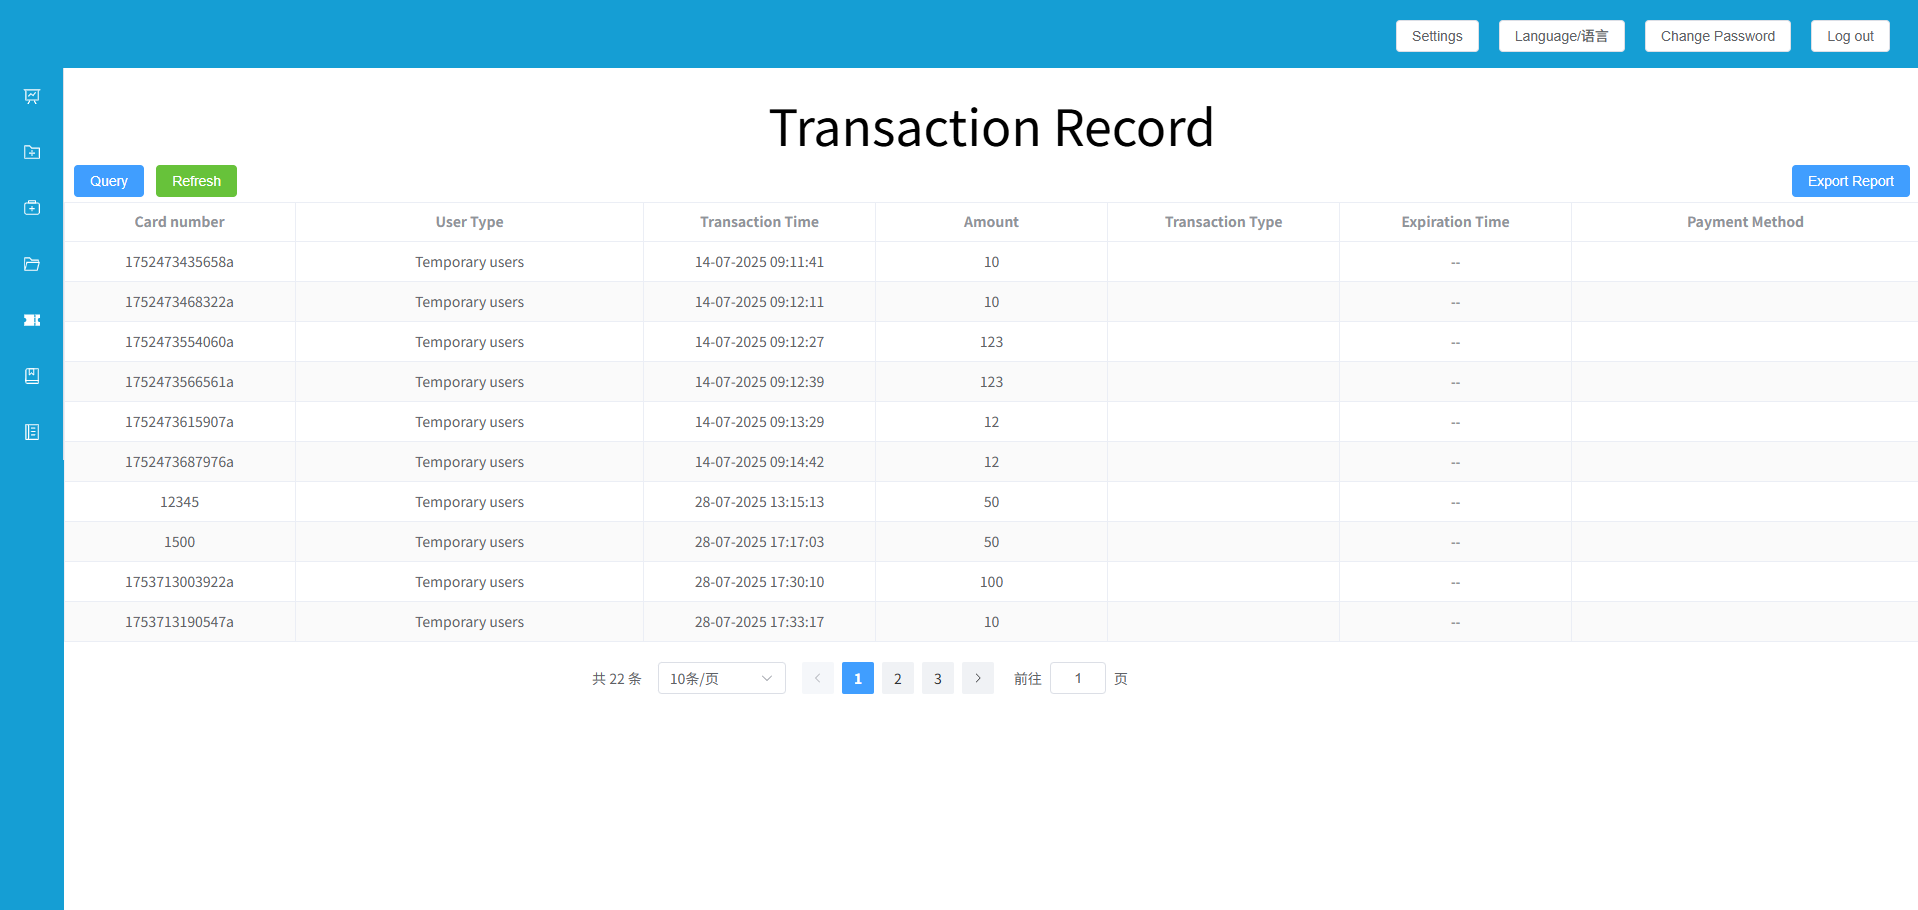Viewport: 1918px width, 910px height.
Task: Open the open-folder sidebar icon
Action: (x=32, y=264)
